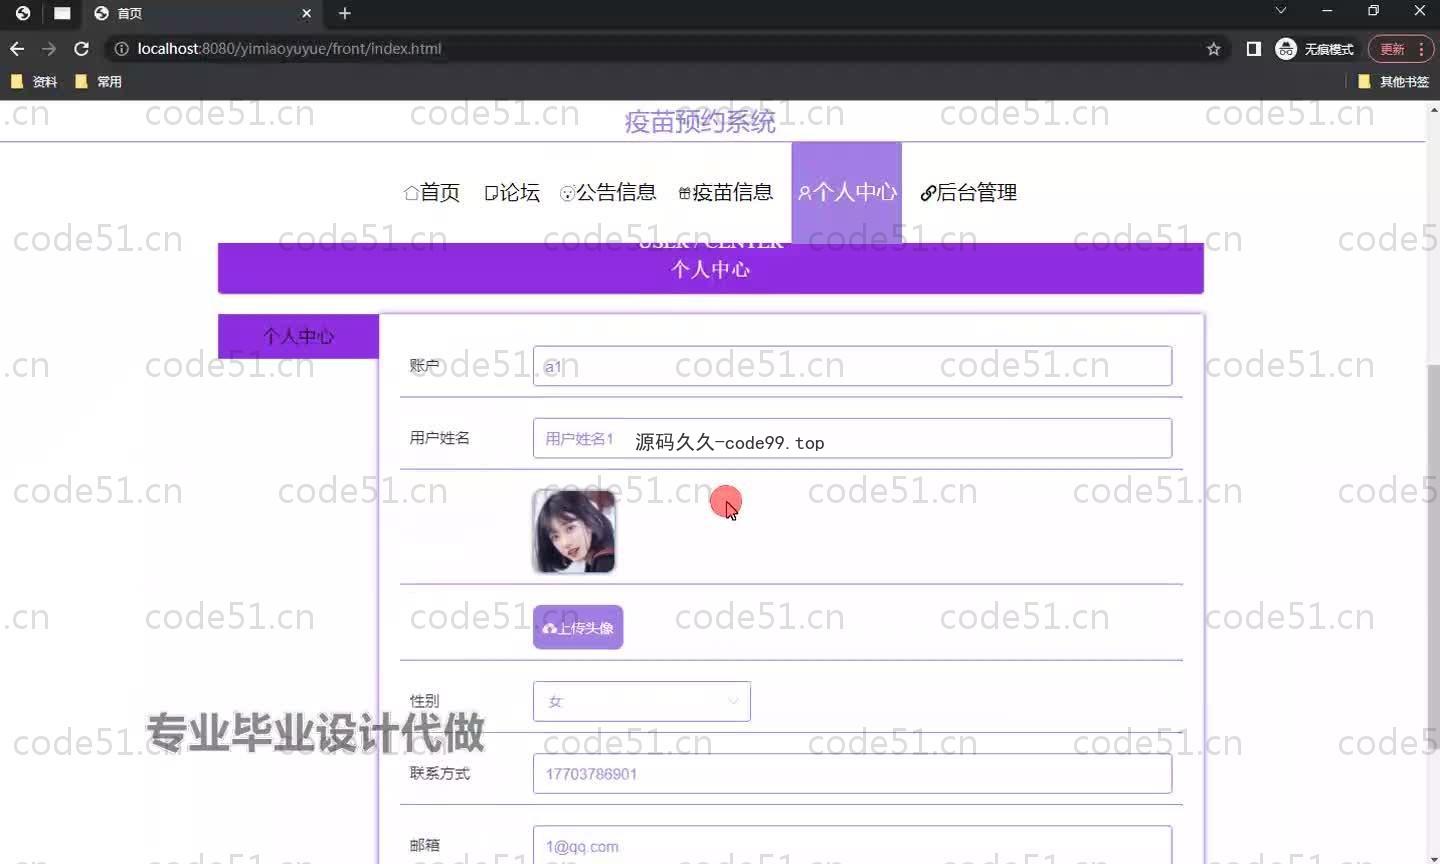Click the 用户姓名 input field
1440x864 pixels.
coord(852,438)
